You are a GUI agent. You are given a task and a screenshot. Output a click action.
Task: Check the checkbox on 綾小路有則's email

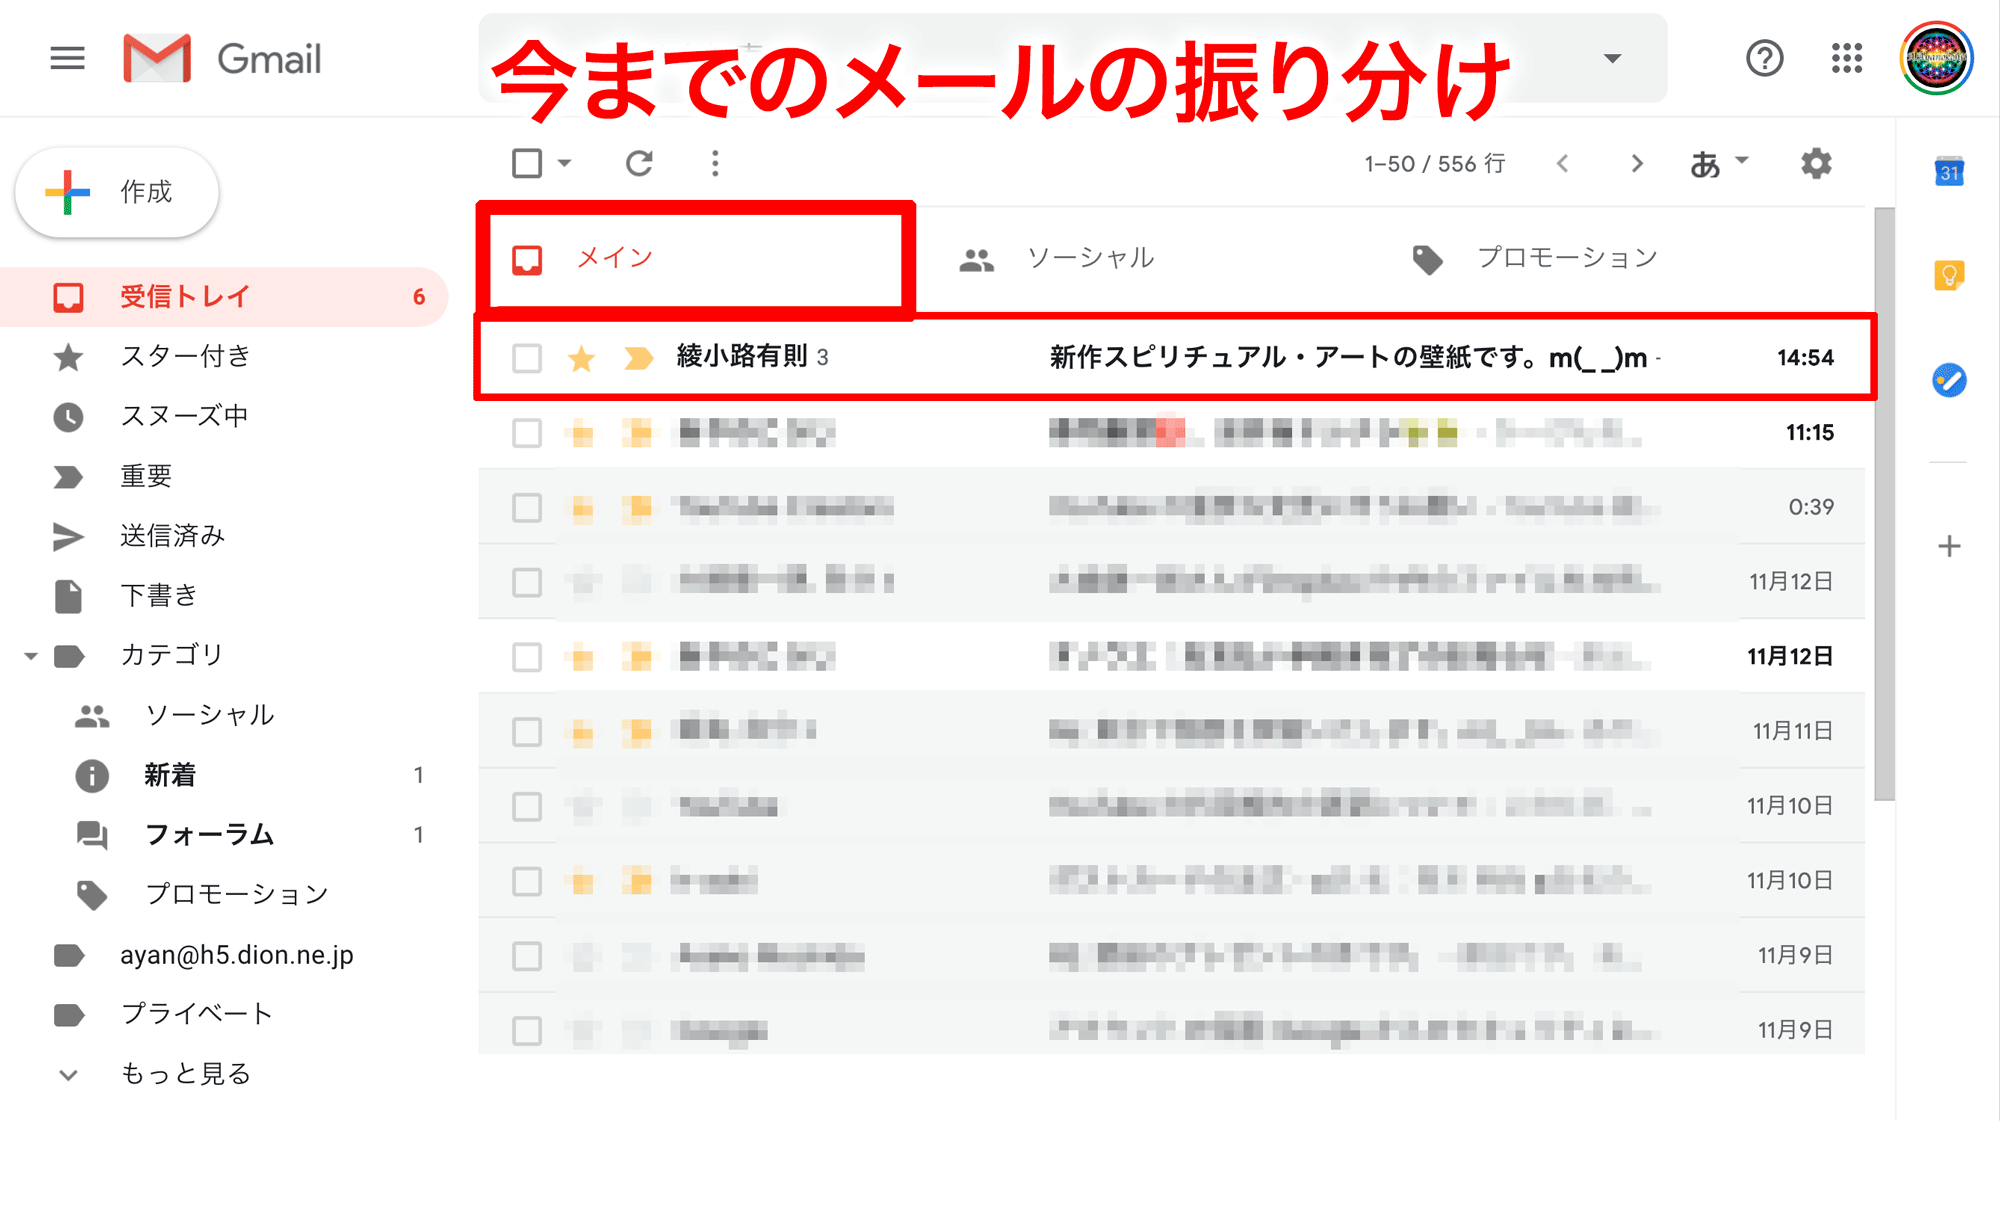pos(526,358)
